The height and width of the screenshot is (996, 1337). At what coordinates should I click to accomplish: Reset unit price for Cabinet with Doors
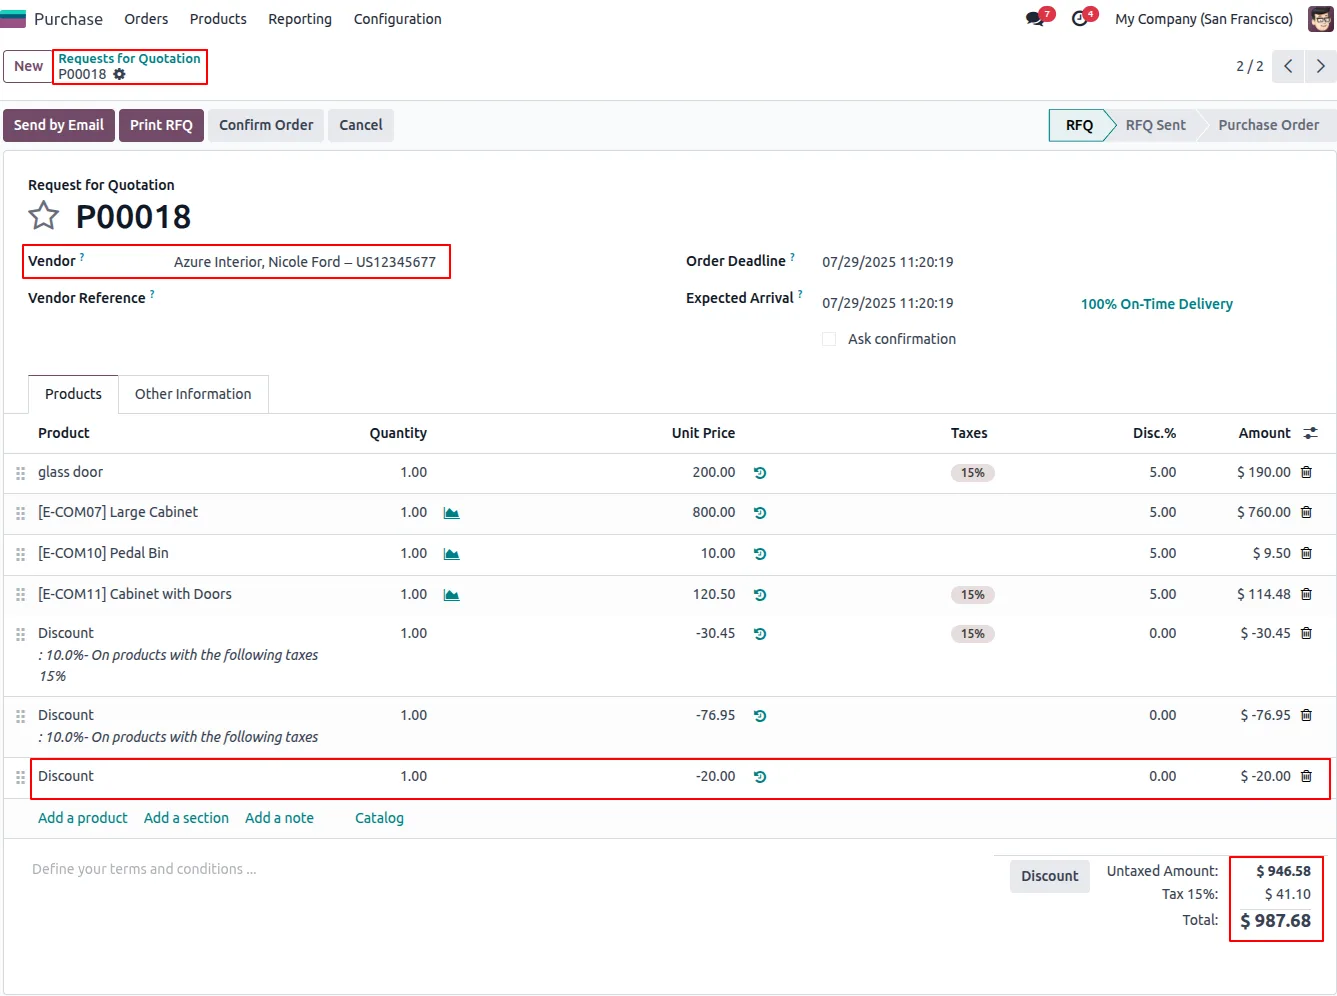coord(760,595)
